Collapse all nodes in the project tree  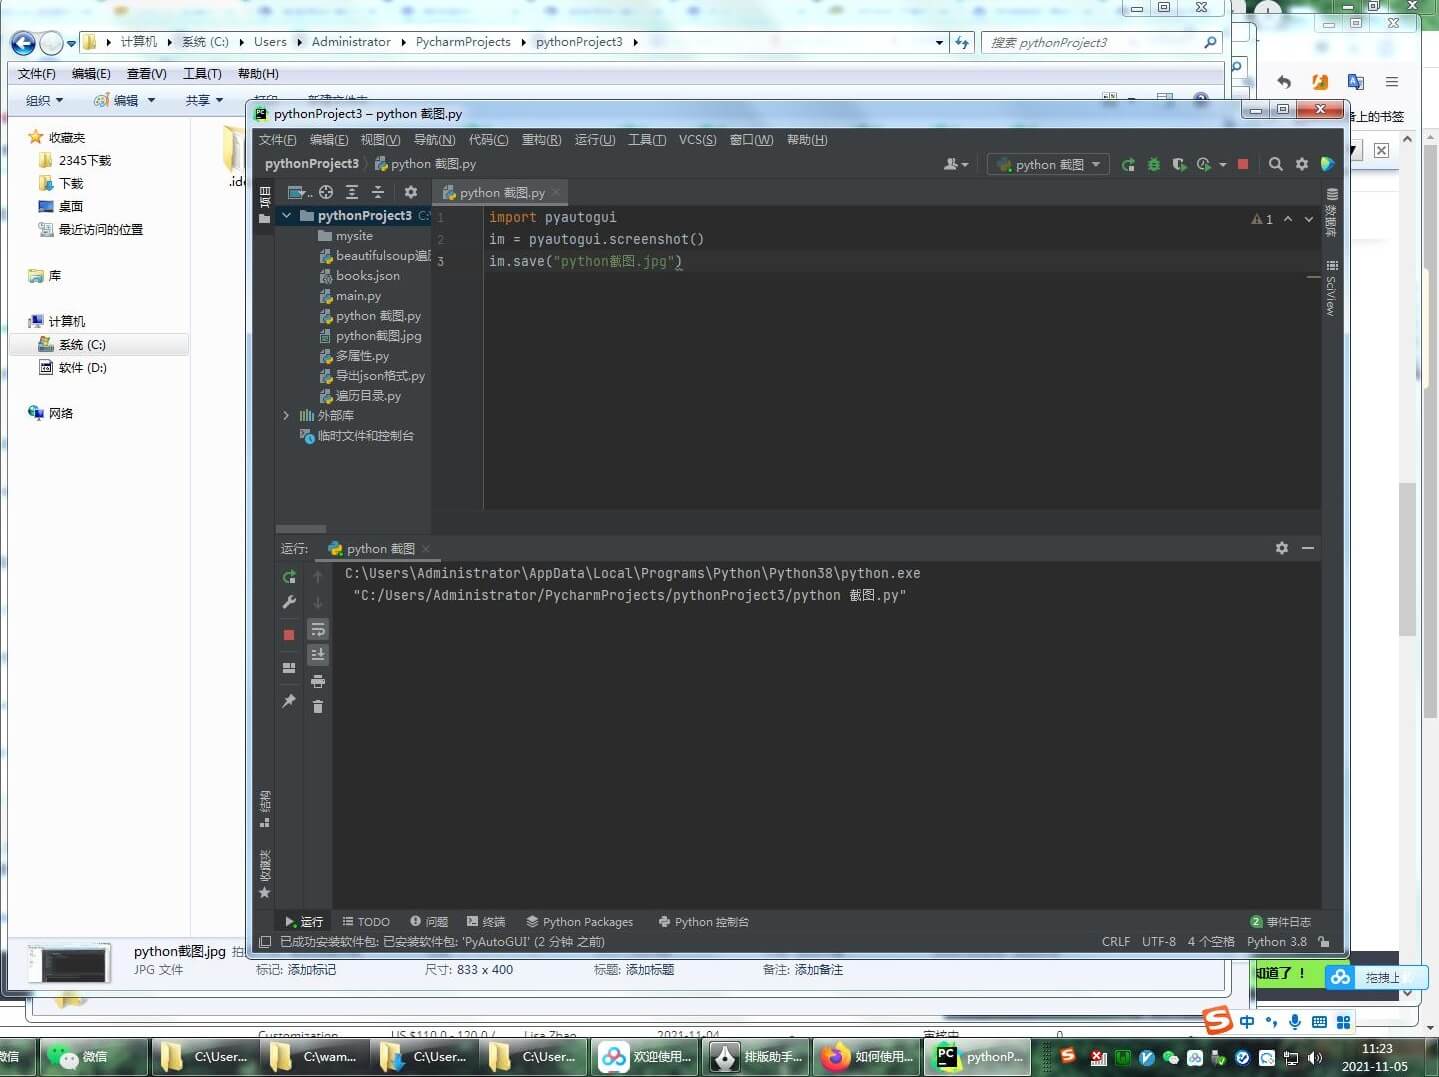tap(378, 192)
